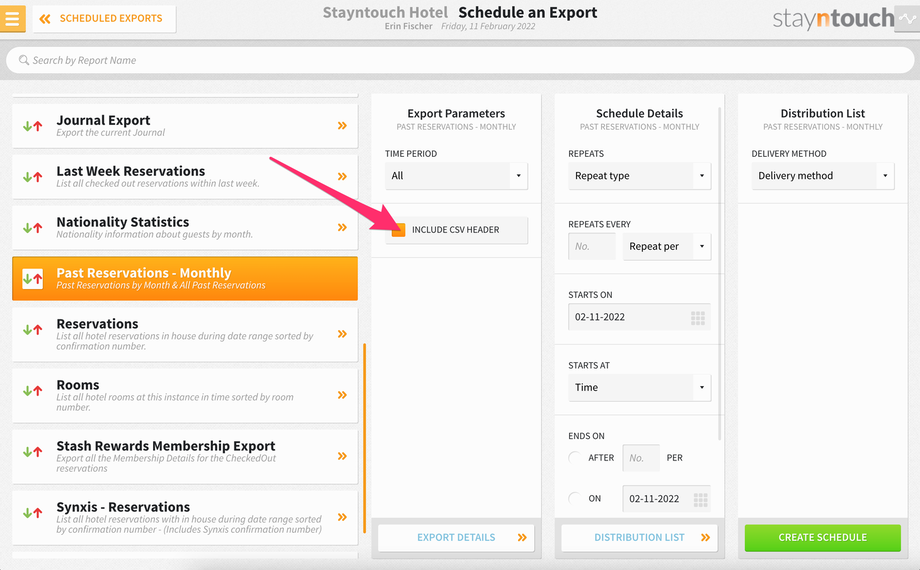Click the Rooms row arrows icon
Image resolution: width=920 pixels, height=570 pixels.
click(x=32, y=391)
